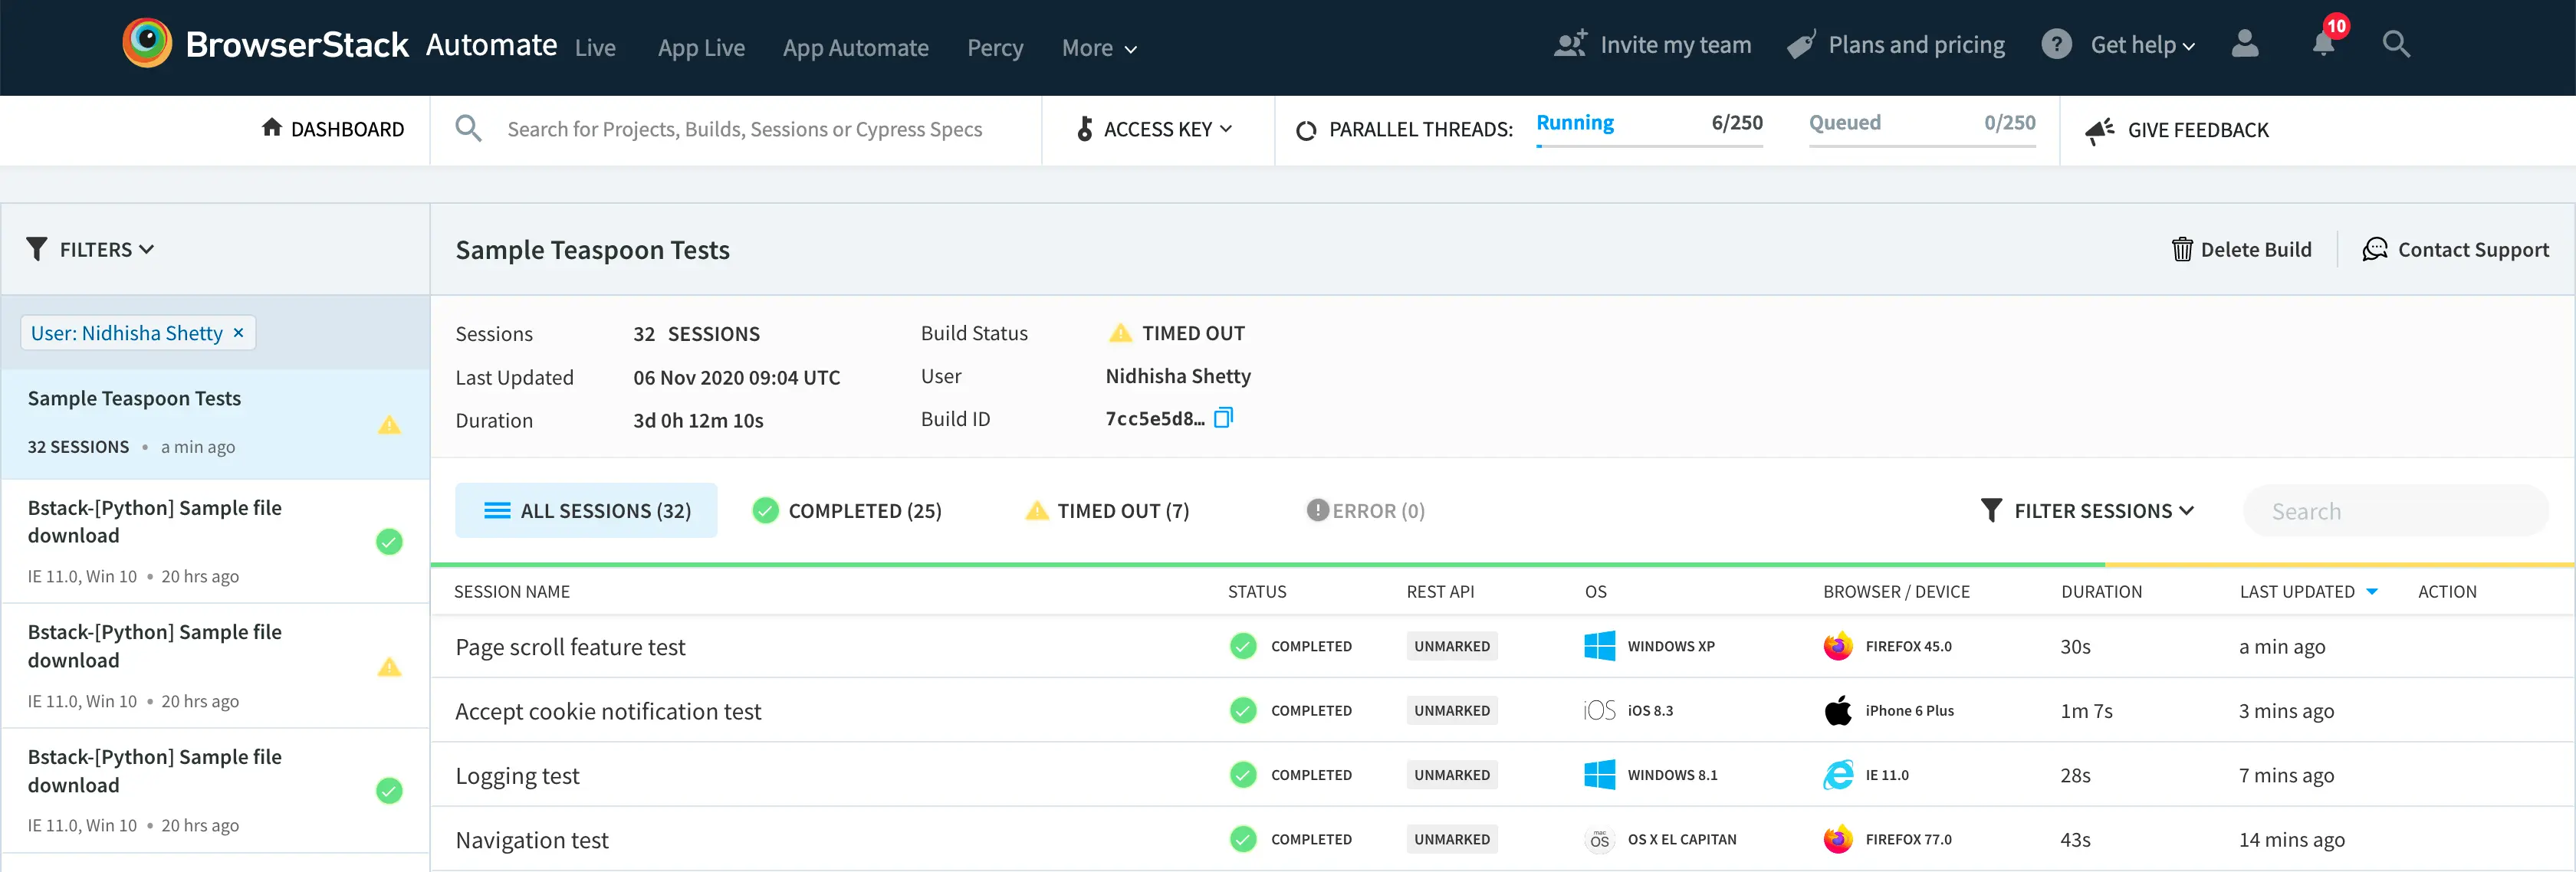Click the Delete Build trash button

pyautogui.click(x=2241, y=249)
